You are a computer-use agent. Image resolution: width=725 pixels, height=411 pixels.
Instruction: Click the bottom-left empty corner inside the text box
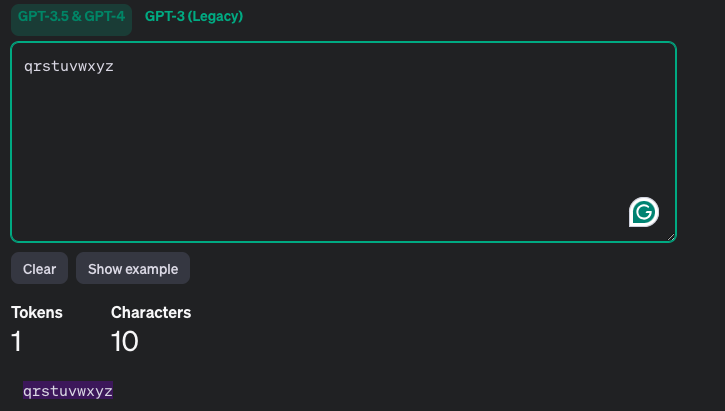[30, 225]
